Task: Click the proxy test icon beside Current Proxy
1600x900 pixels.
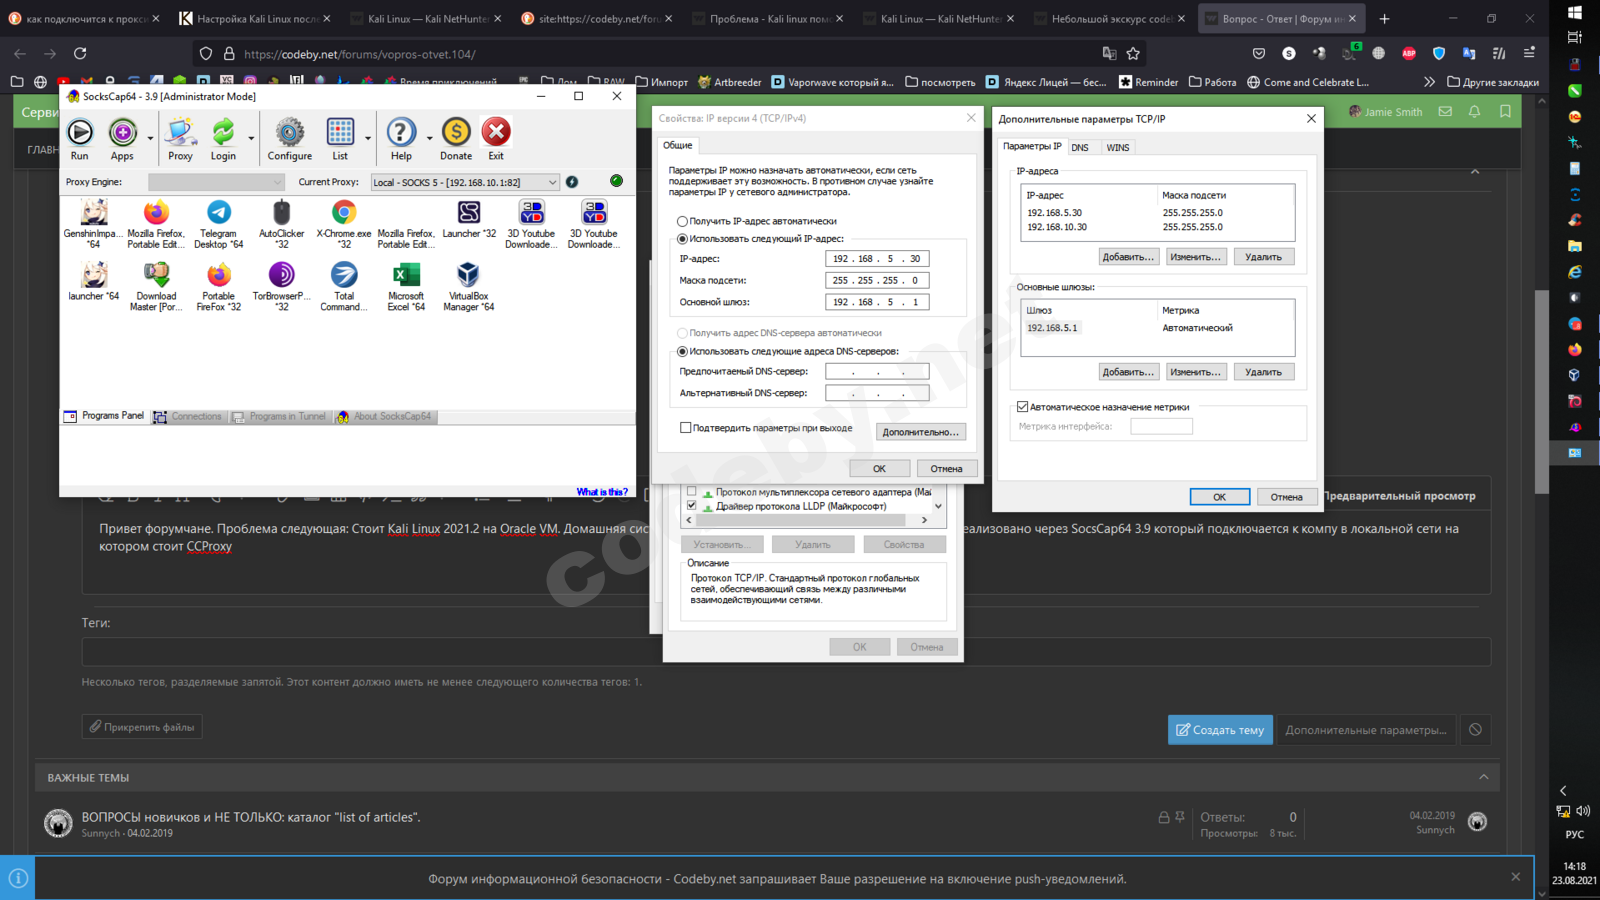Action: point(572,182)
